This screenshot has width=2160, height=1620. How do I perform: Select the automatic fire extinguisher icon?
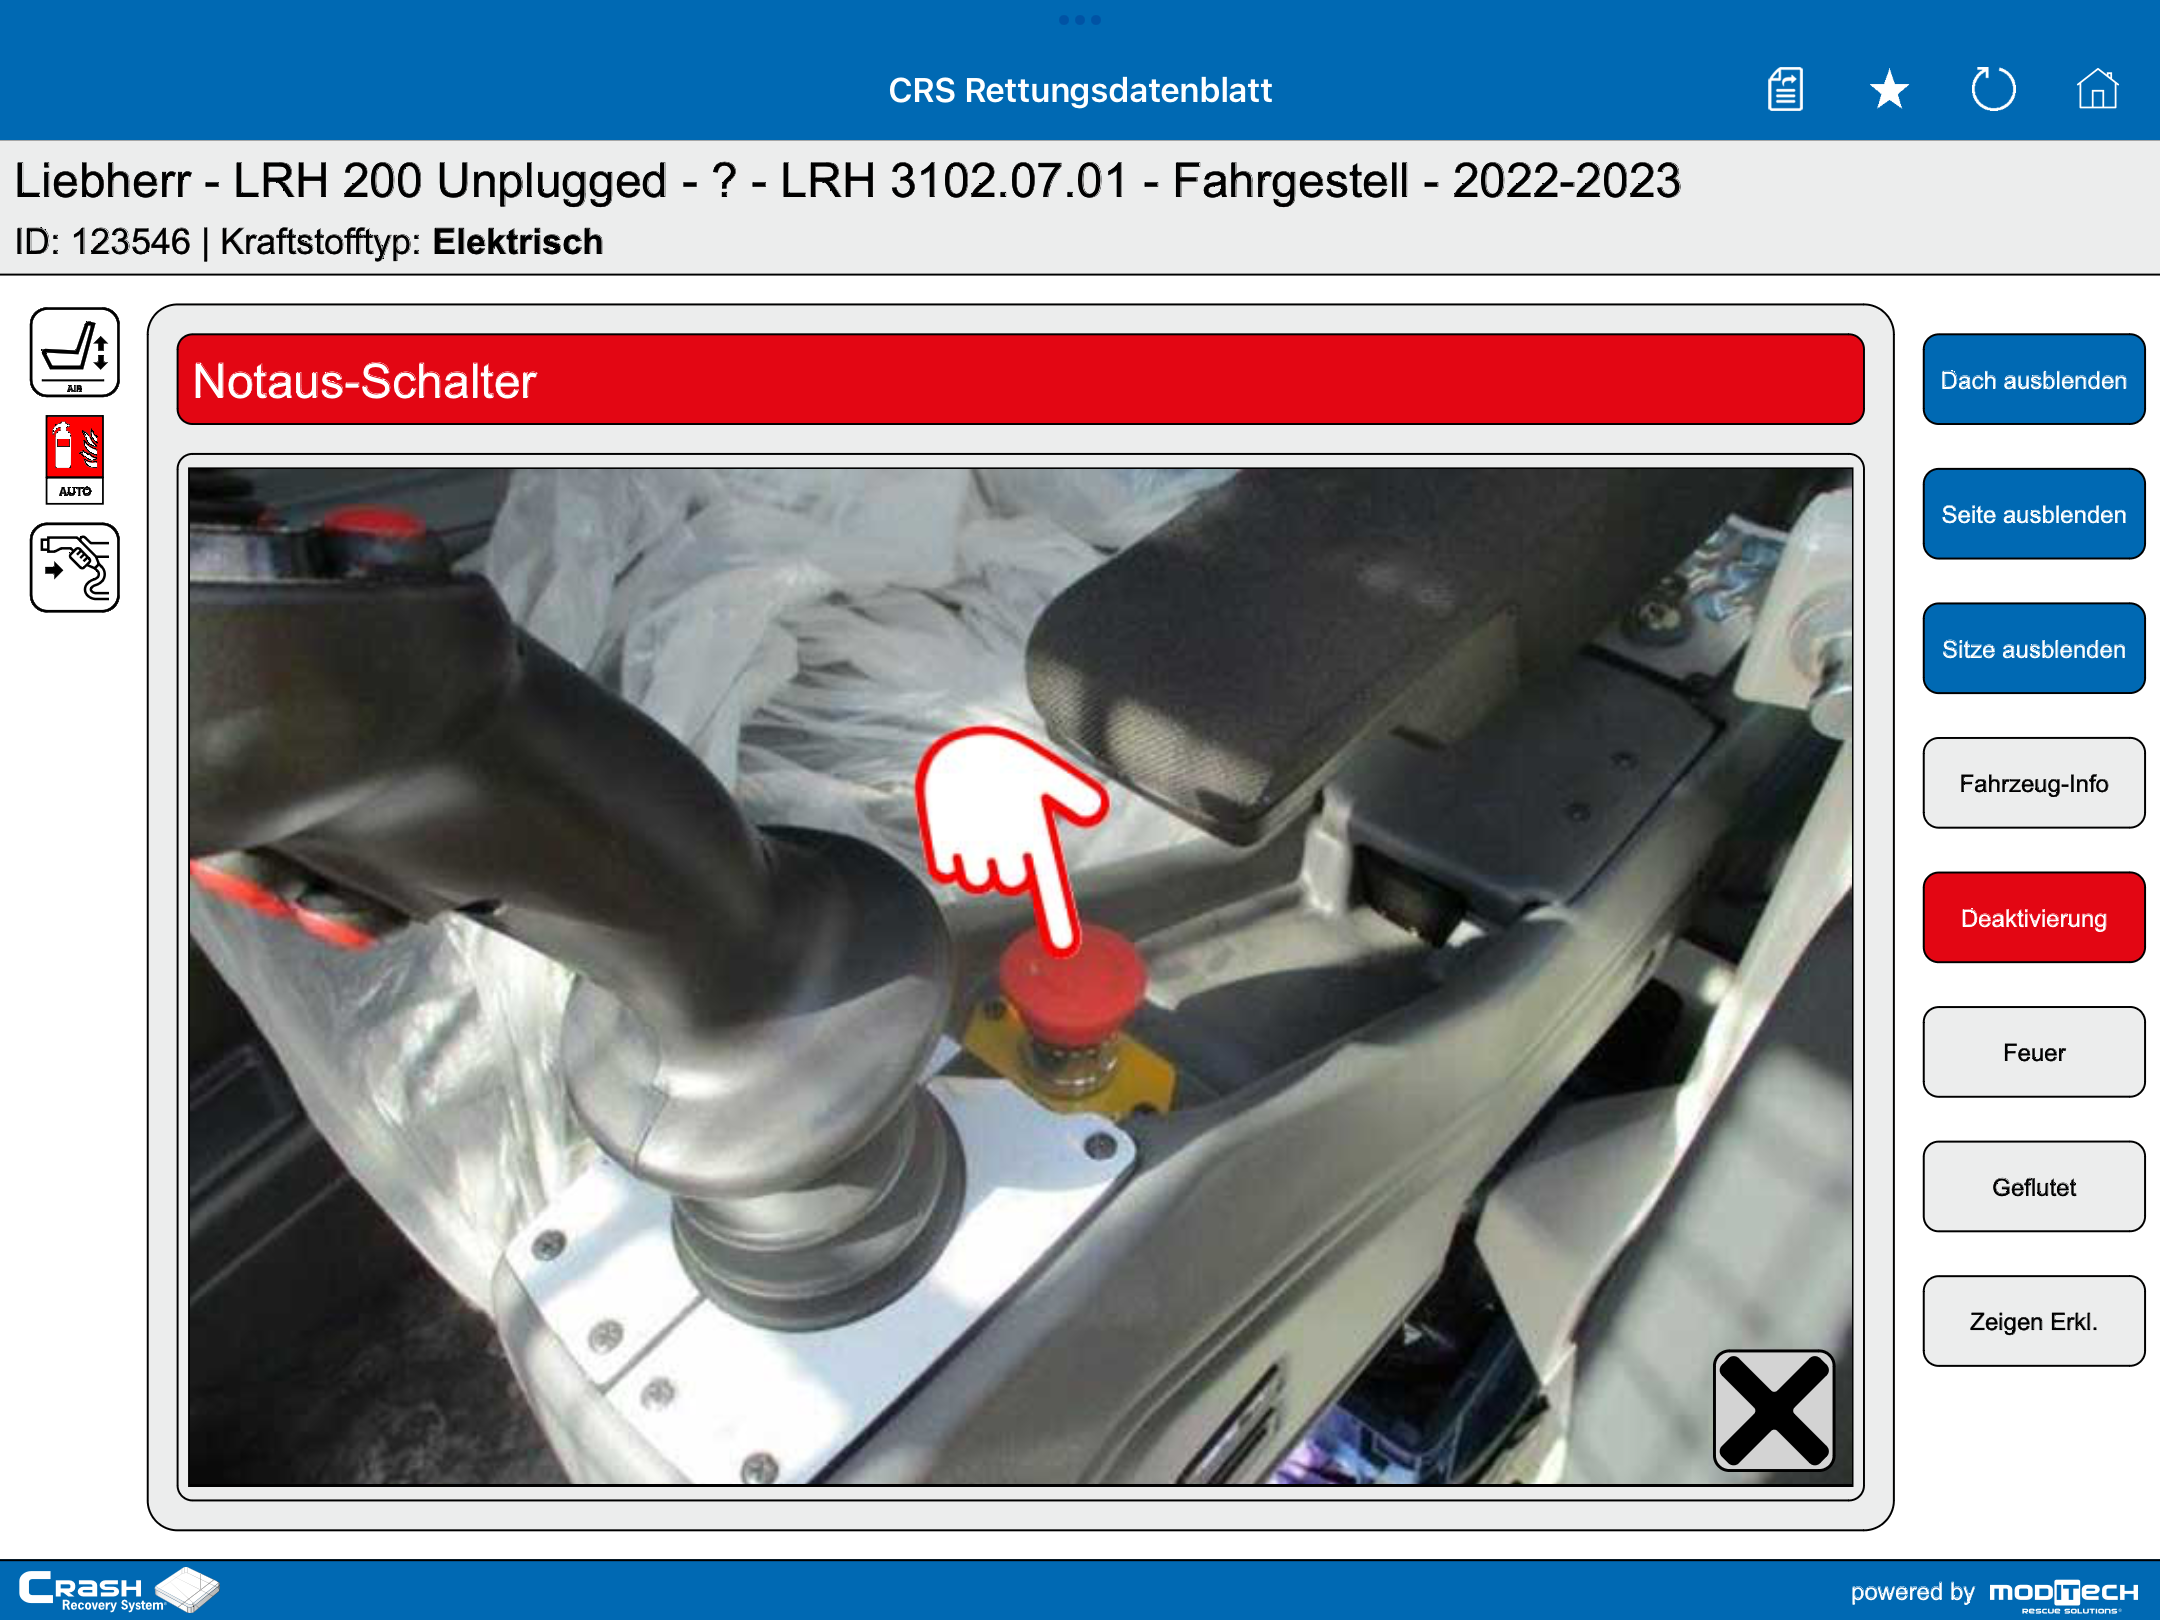click(75, 460)
